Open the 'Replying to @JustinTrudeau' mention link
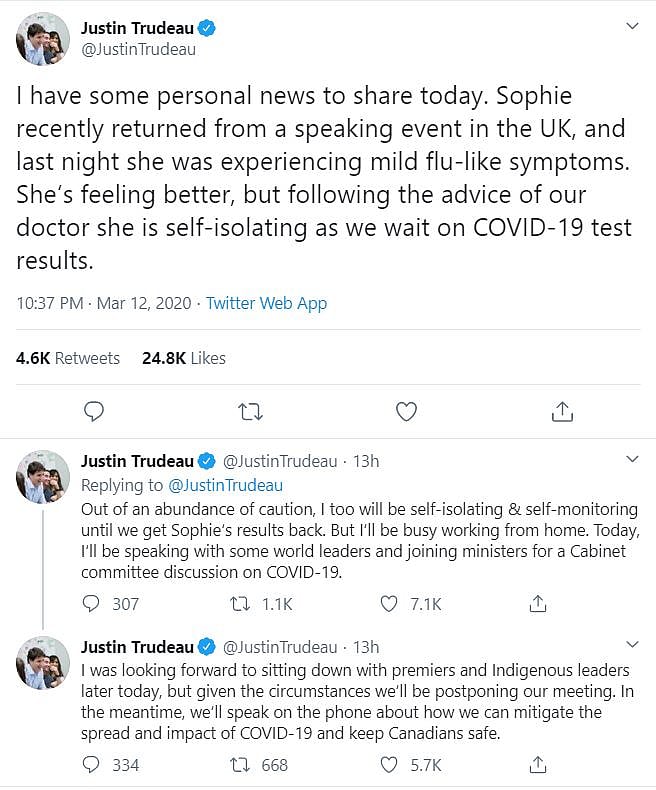This screenshot has height=790, width=656. 224,485
